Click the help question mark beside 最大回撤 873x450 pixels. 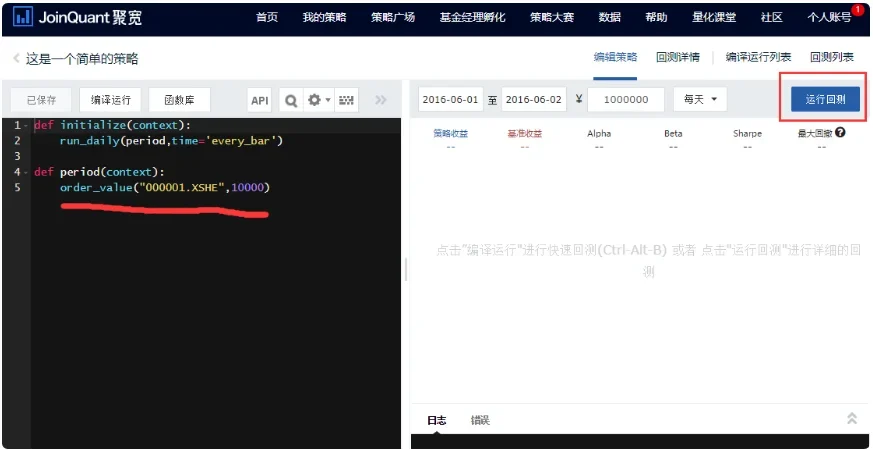(x=840, y=133)
